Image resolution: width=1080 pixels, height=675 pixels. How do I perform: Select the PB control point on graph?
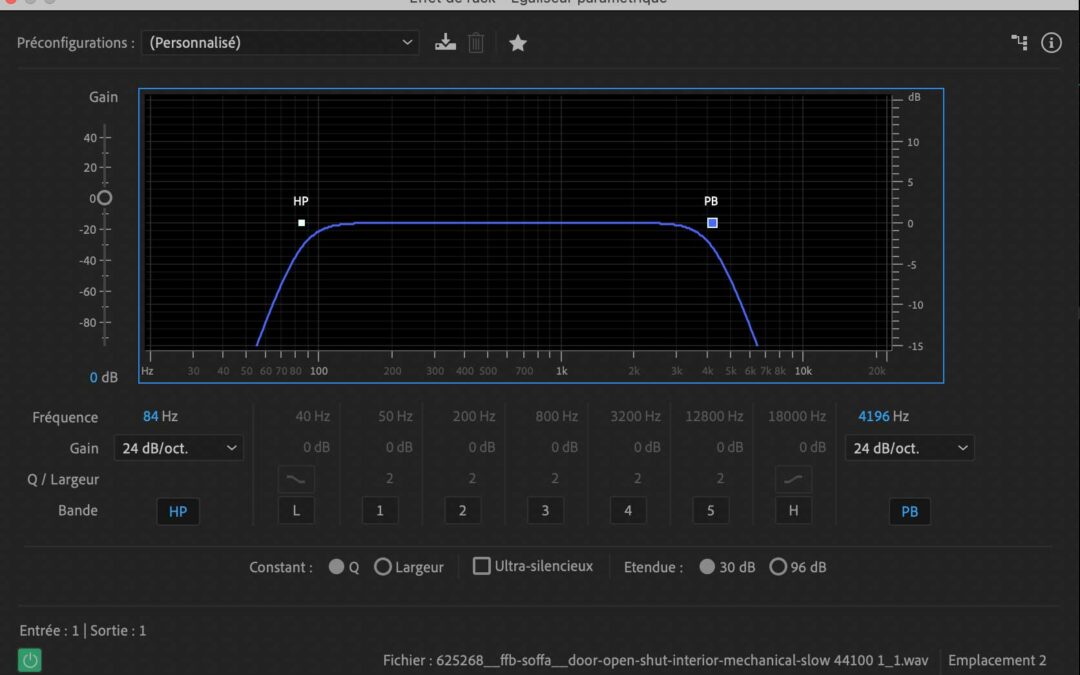coord(712,223)
